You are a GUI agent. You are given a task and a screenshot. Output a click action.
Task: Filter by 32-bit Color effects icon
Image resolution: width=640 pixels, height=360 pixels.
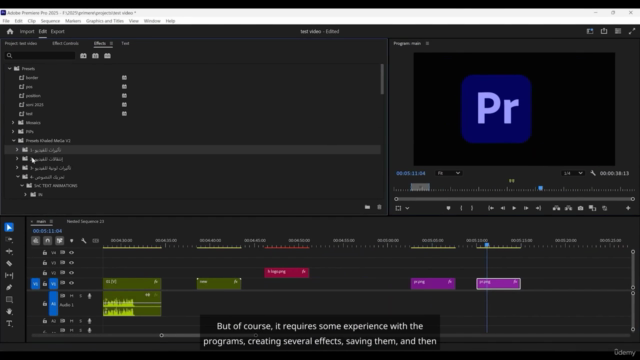coord(95,56)
